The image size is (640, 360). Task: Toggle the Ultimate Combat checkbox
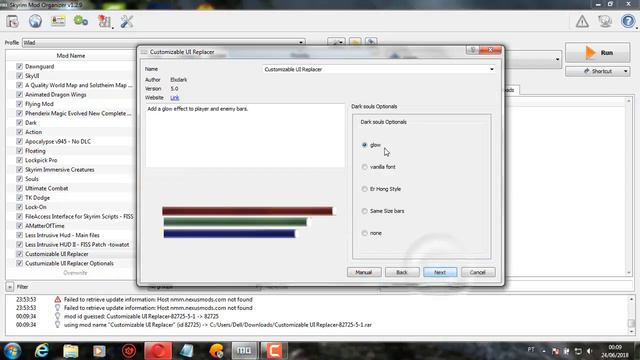19,188
